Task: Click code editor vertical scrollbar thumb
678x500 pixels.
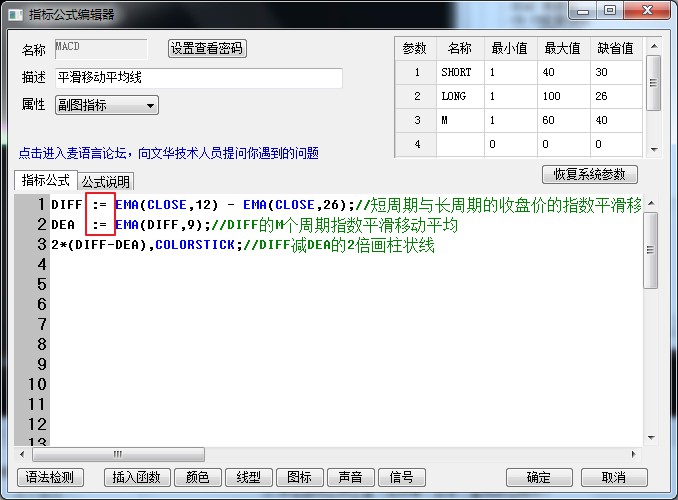Action: click(x=650, y=250)
